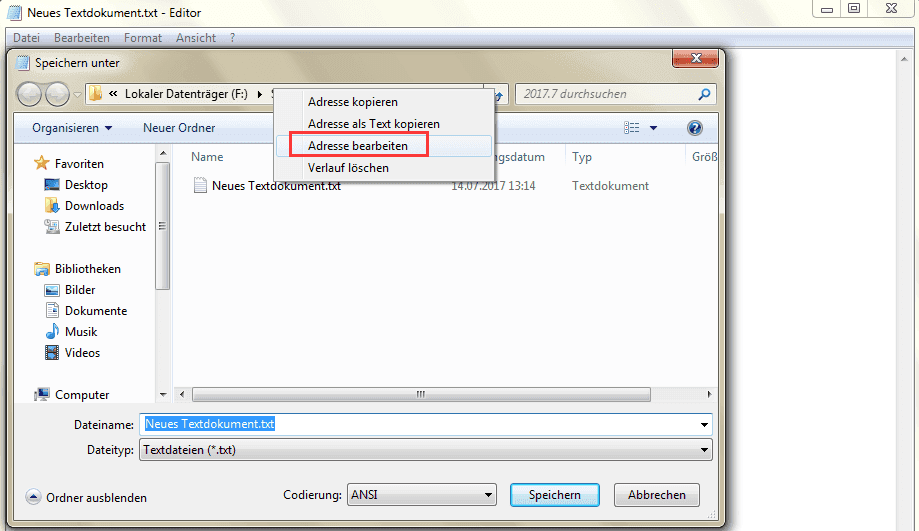Image resolution: width=919 pixels, height=531 pixels.
Task: Click the Abbrechen button
Action: (656, 495)
